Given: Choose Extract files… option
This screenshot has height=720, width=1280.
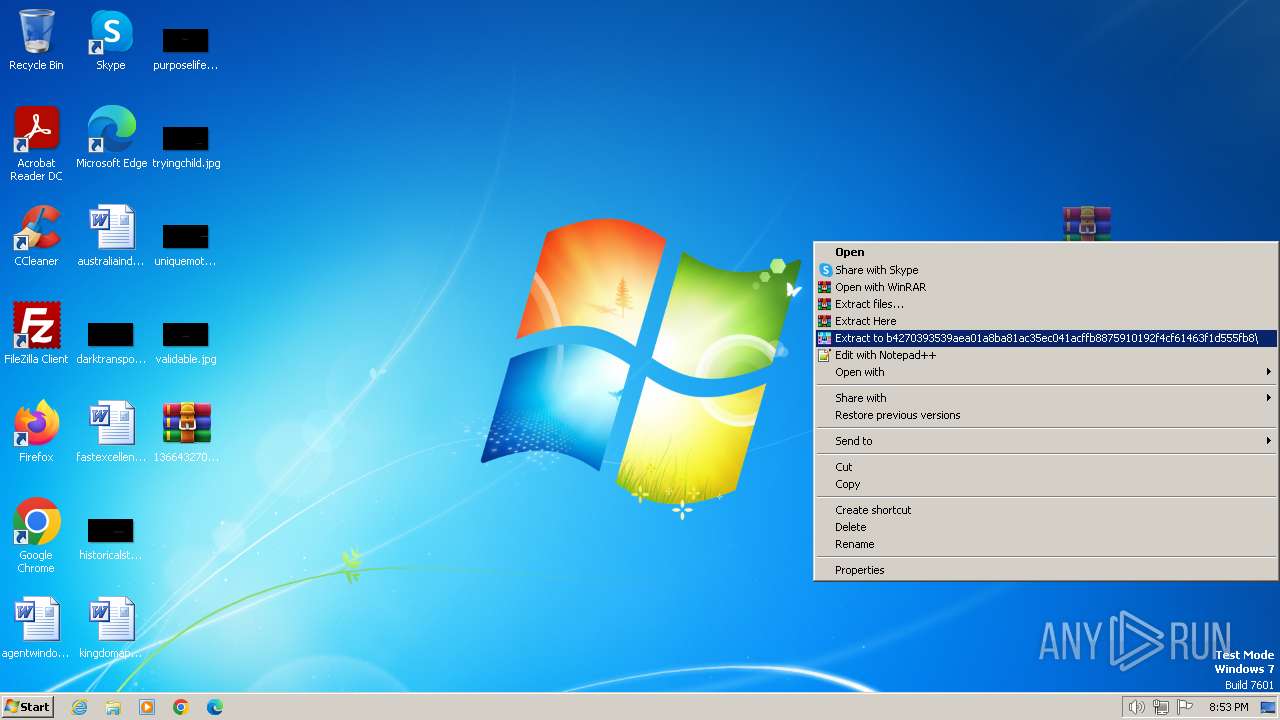Looking at the screenshot, I should point(1046,304).
